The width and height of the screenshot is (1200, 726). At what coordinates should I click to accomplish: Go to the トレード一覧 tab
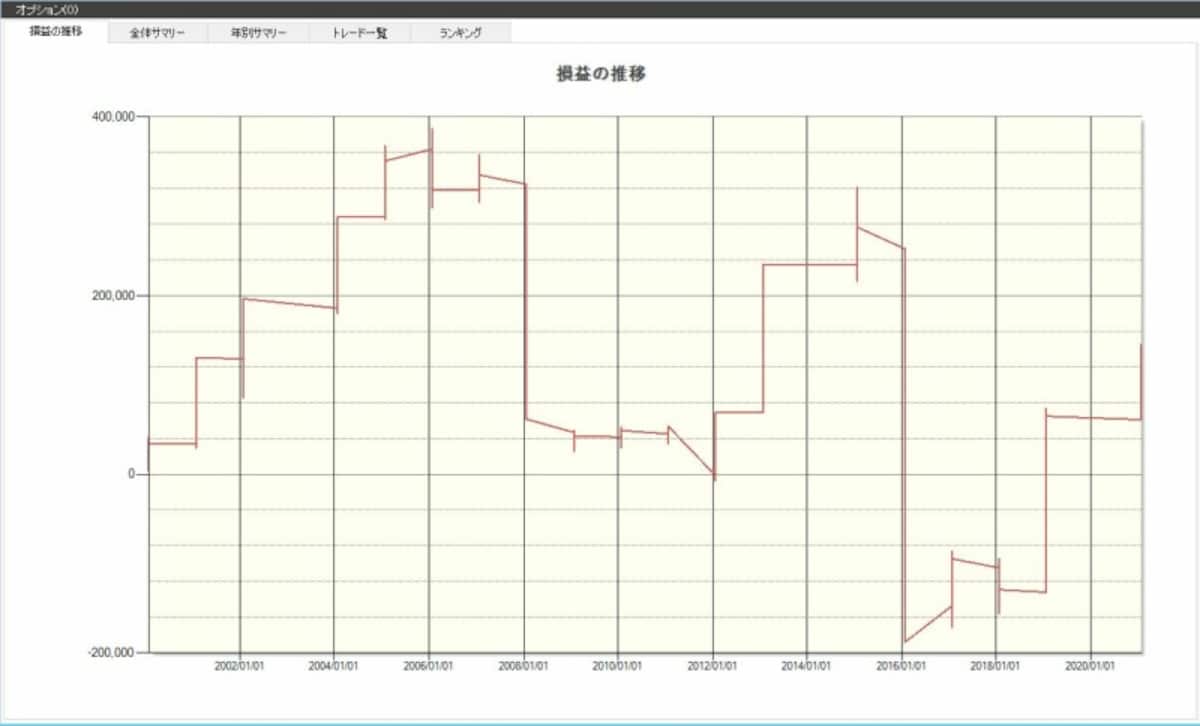[x=359, y=33]
